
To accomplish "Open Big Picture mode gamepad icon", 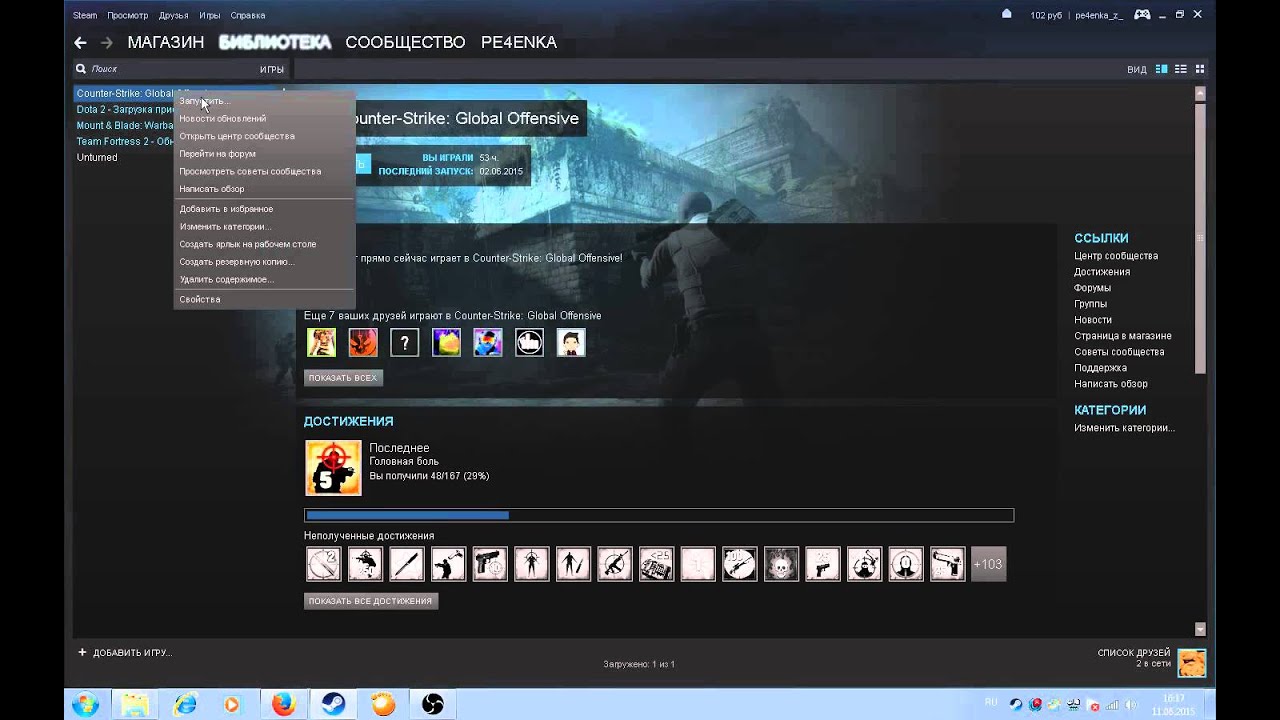I will pyautogui.click(x=1143, y=15).
